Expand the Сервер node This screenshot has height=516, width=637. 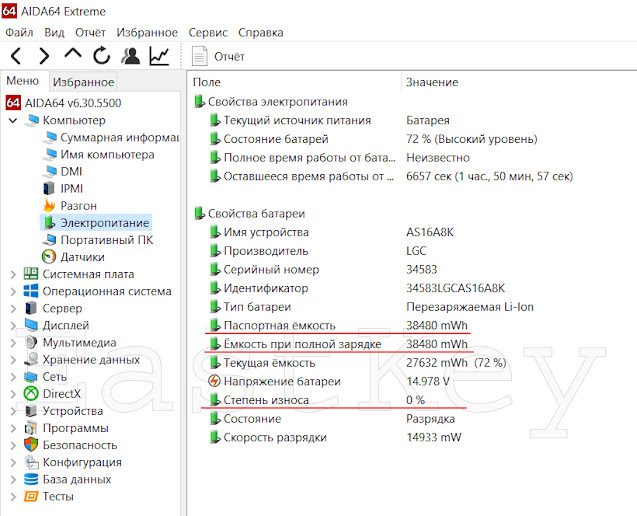13,309
